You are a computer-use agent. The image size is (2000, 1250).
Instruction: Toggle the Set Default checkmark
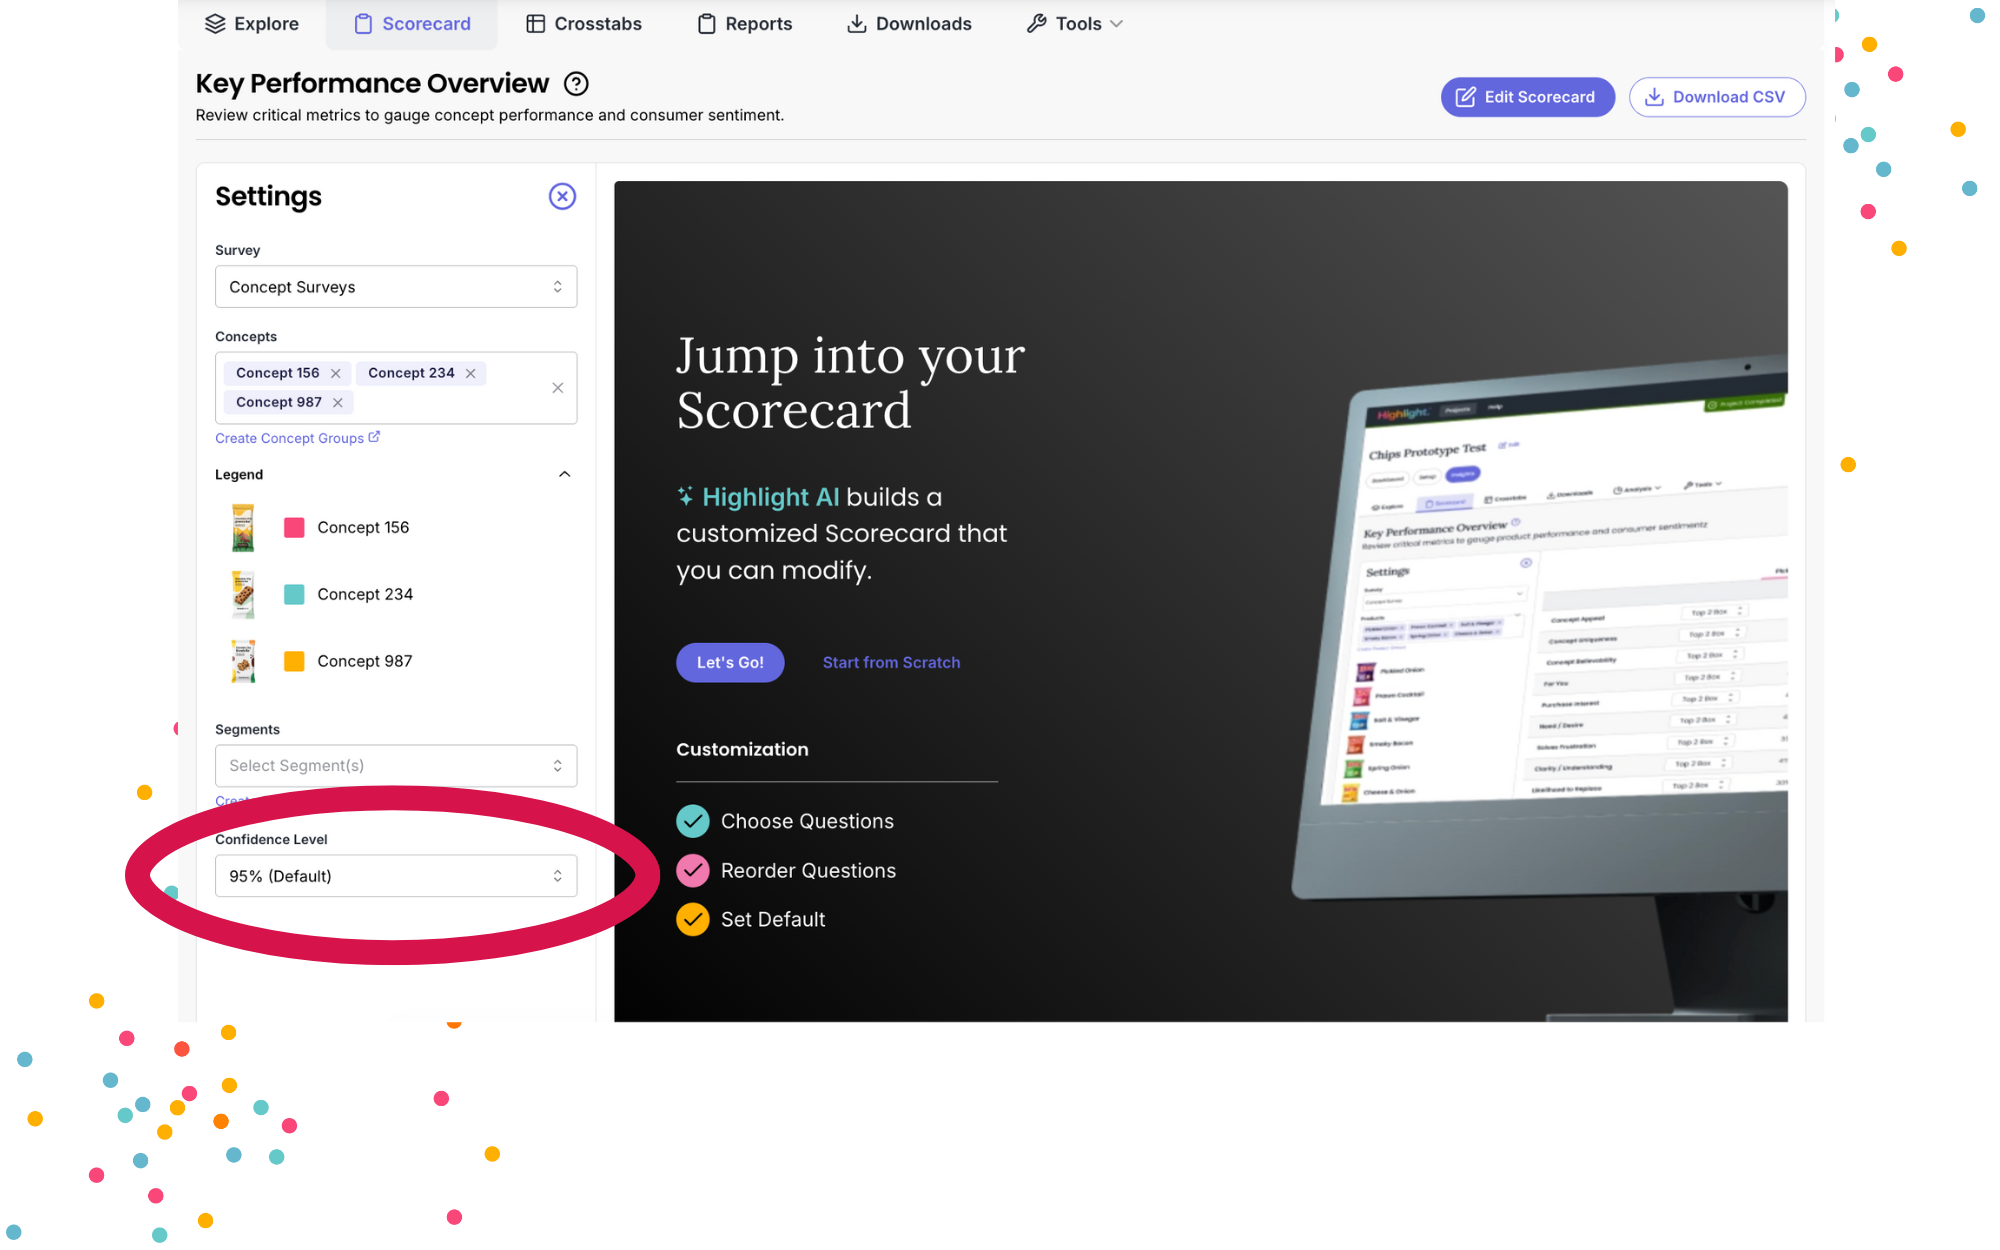(x=692, y=919)
